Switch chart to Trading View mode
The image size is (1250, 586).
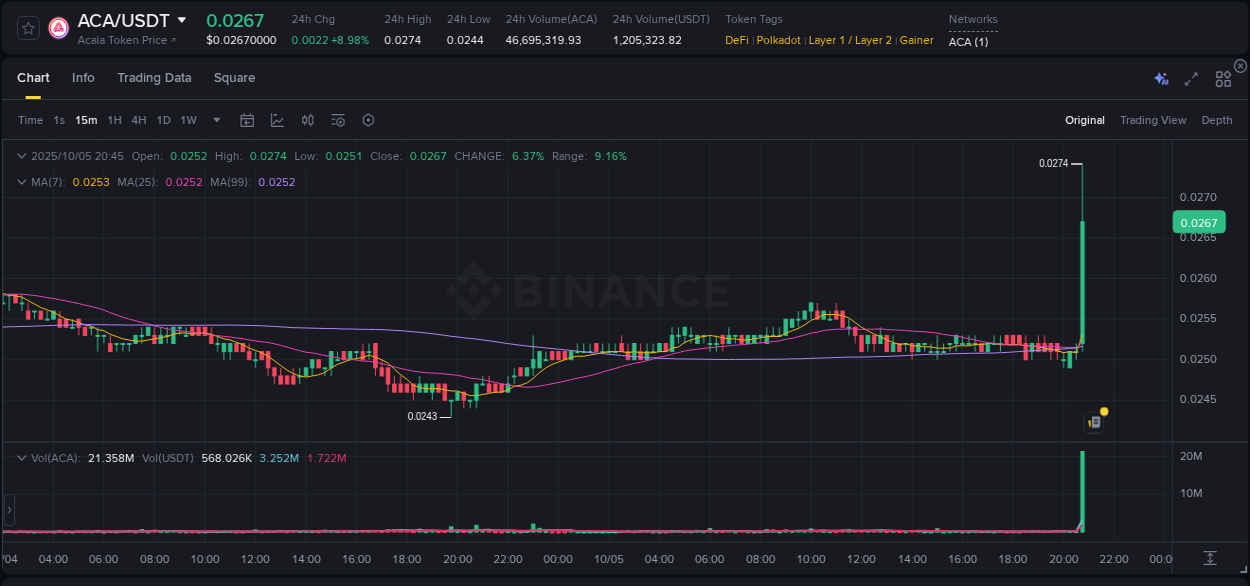click(x=1153, y=120)
